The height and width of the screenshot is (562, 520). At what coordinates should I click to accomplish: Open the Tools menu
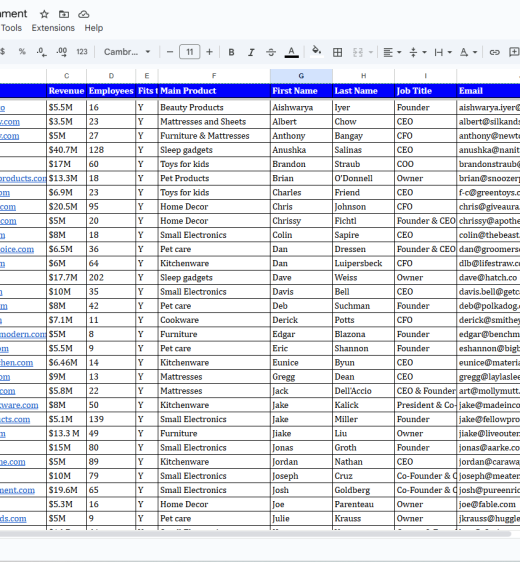click(11, 28)
